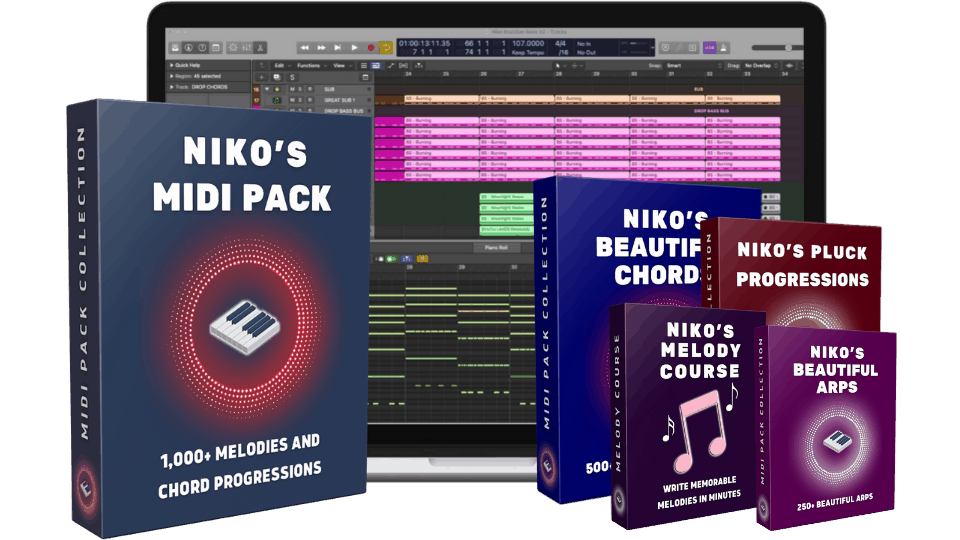This screenshot has height=540, width=960.
Task: Open the Library button in Logic toolbar
Action: point(175,47)
